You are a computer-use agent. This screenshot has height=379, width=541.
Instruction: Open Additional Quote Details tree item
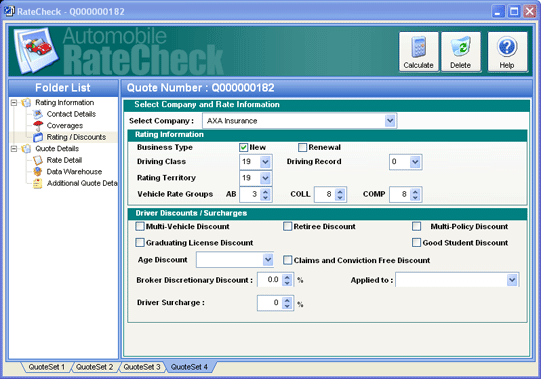click(x=82, y=183)
